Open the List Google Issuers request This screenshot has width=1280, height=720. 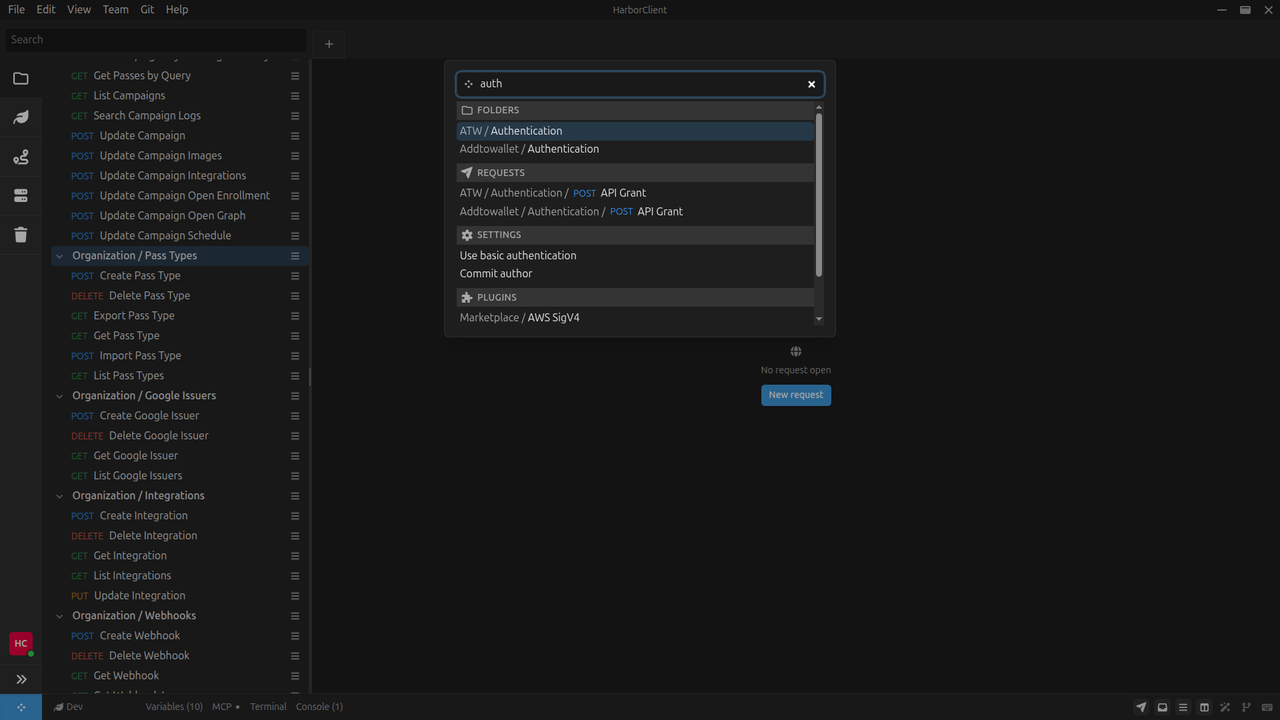138,476
